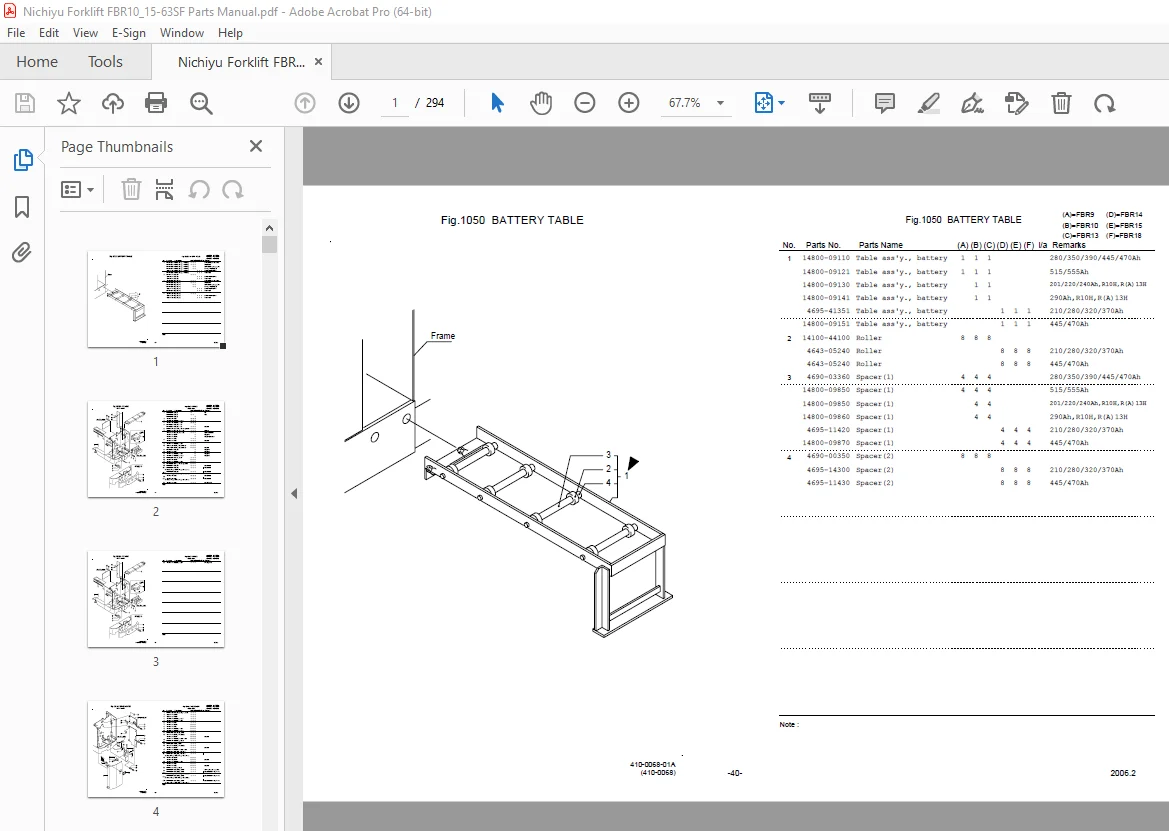Open the View menu
Screen dimensions: 1169x831
(85, 33)
